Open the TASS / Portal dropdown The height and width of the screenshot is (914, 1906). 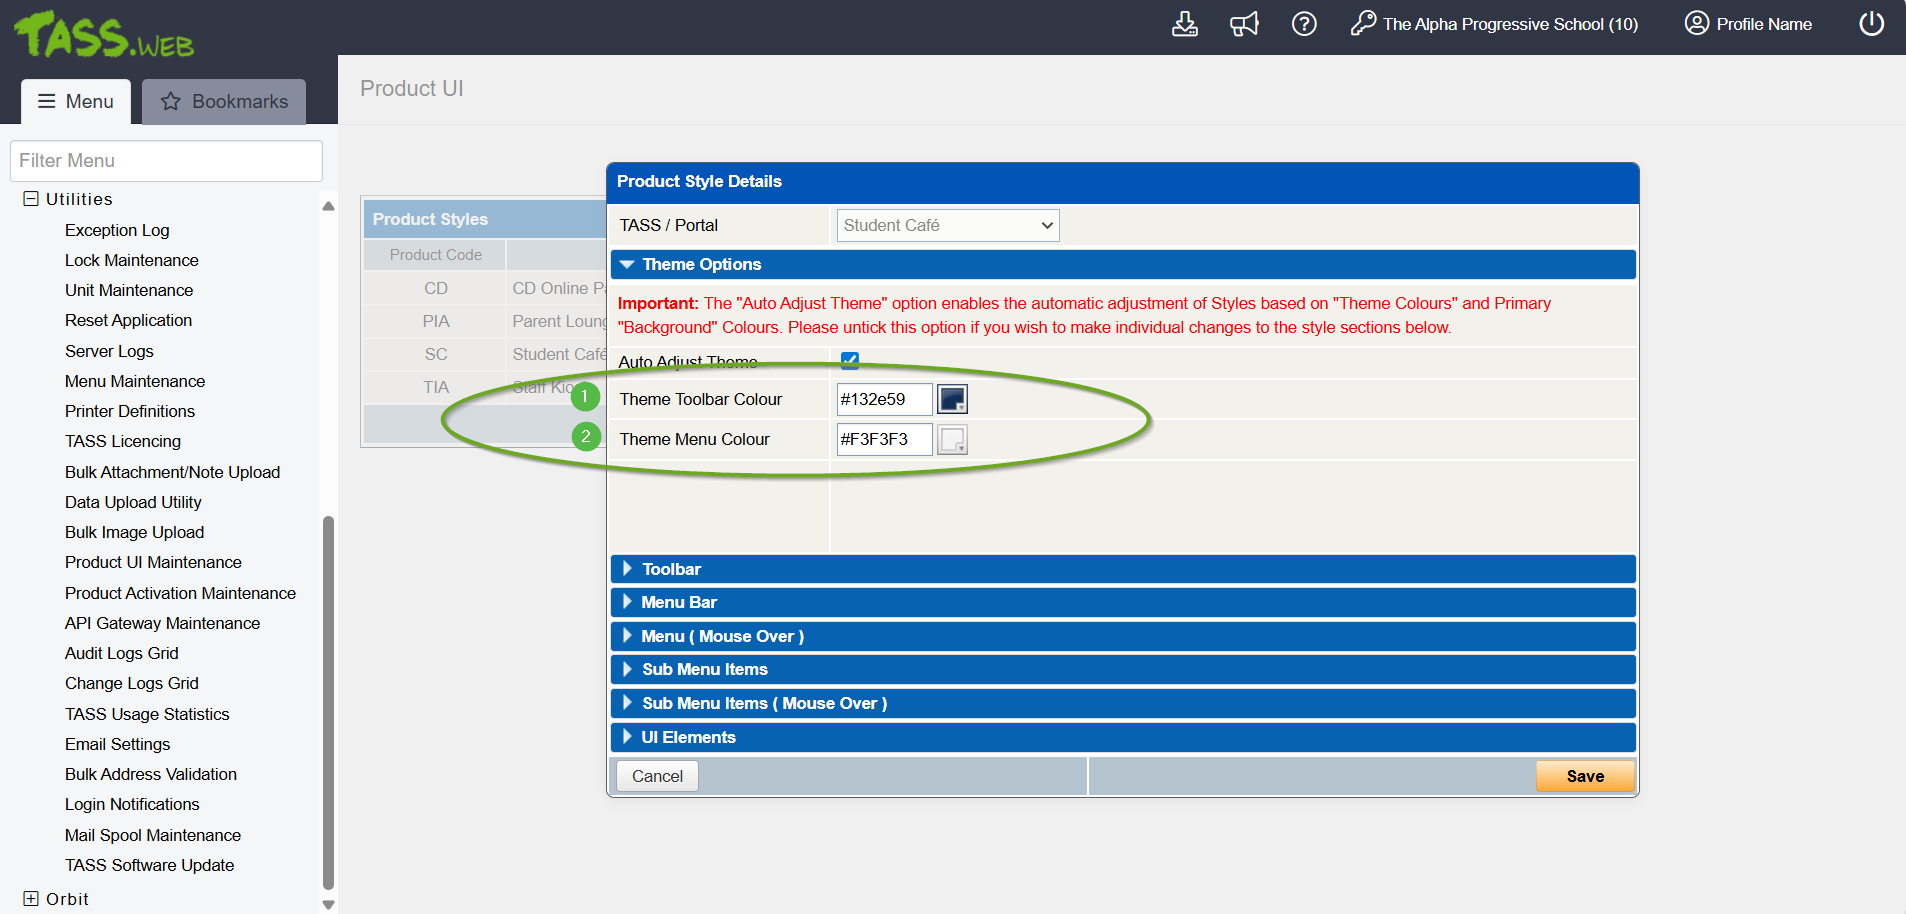[947, 225]
